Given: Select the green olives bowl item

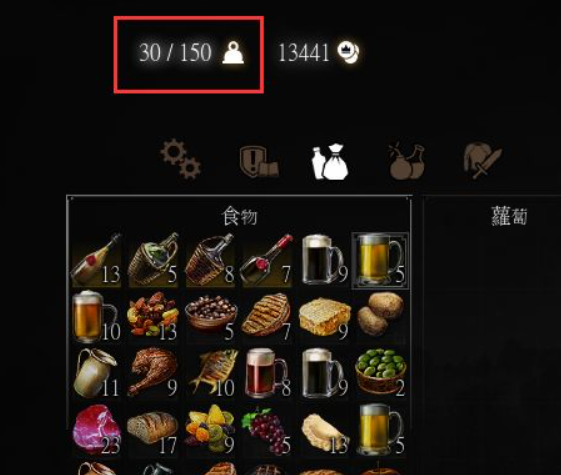Looking at the screenshot, I should [380, 372].
